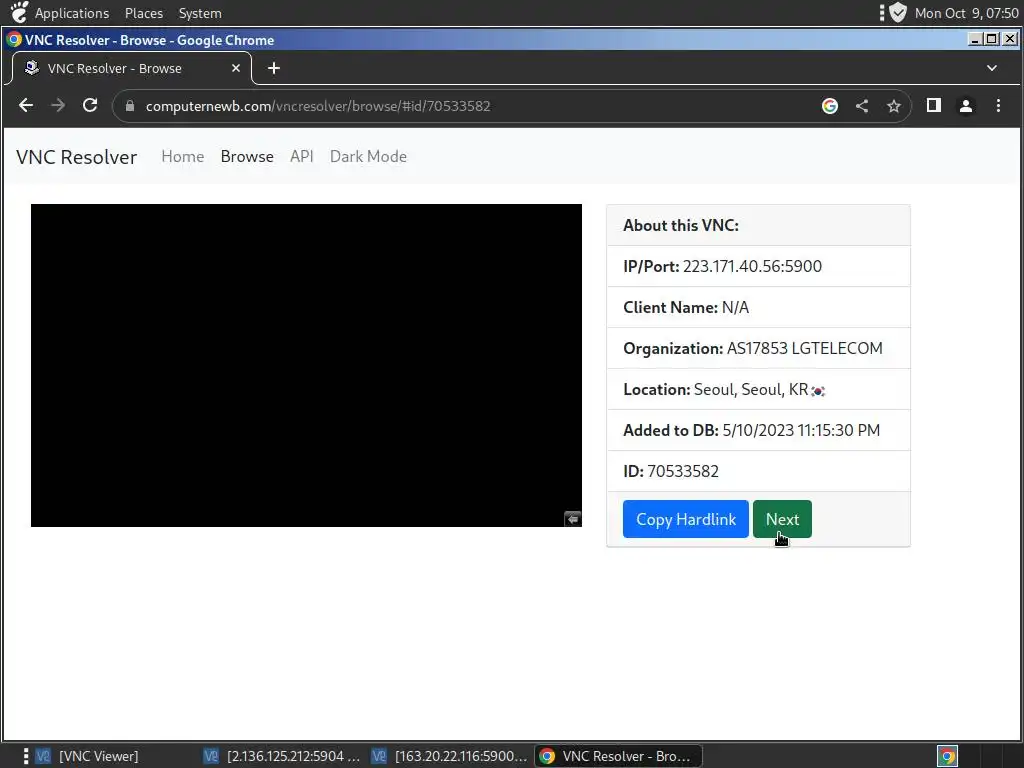Image resolution: width=1024 pixels, height=768 pixels.
Task: Click the clock showing Mon Oct 9, 07:50
Action: 967,13
